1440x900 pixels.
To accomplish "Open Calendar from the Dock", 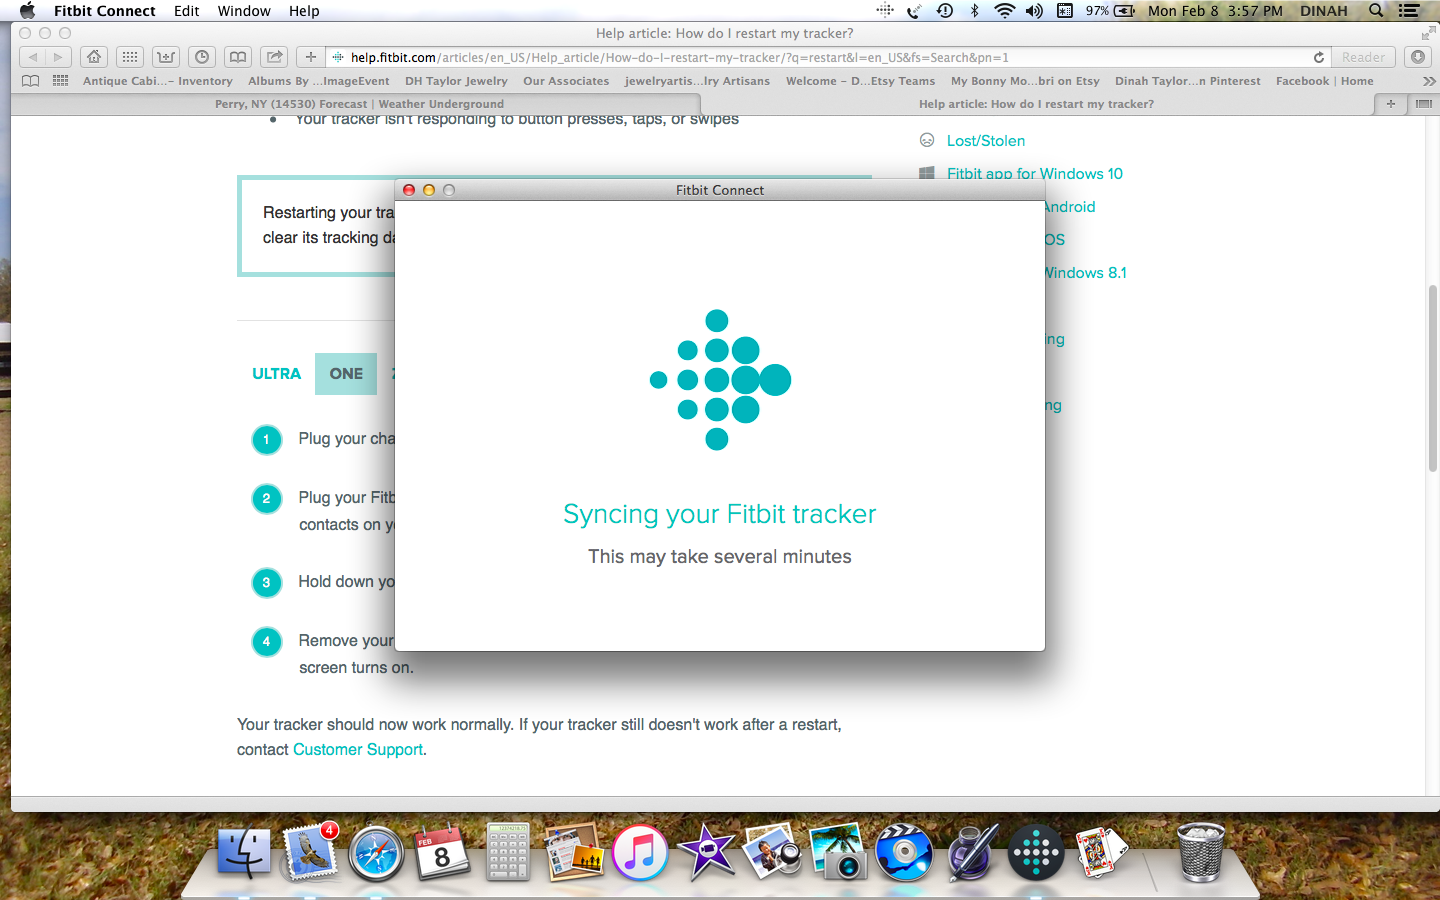I will [x=442, y=852].
